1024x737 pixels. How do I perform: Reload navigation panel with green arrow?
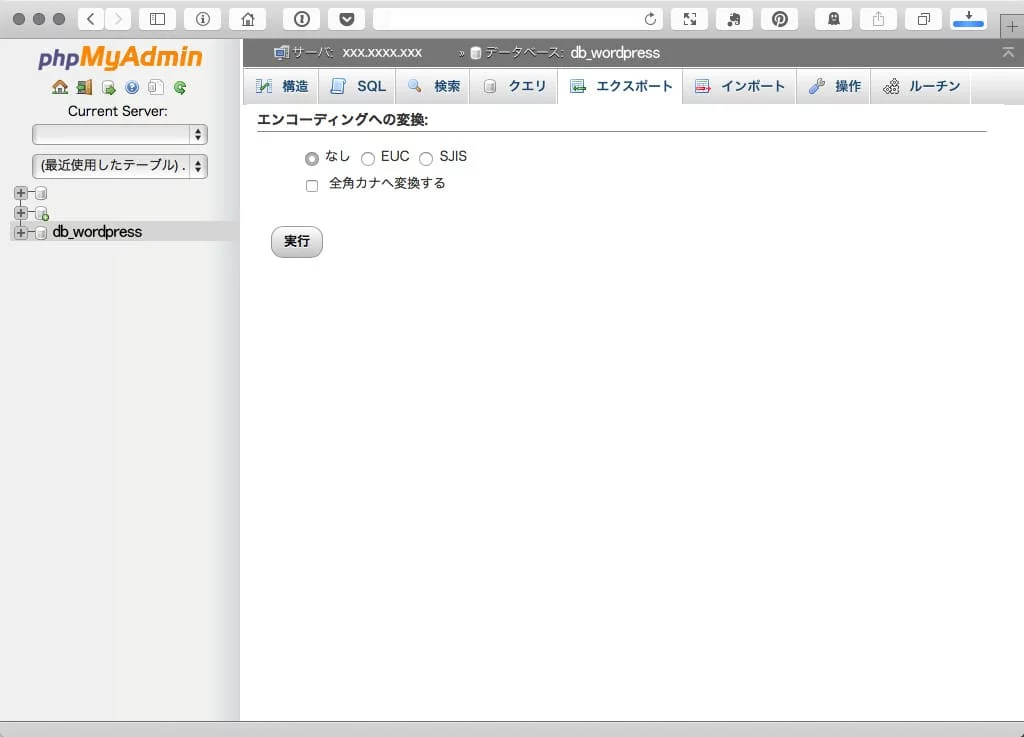[180, 87]
